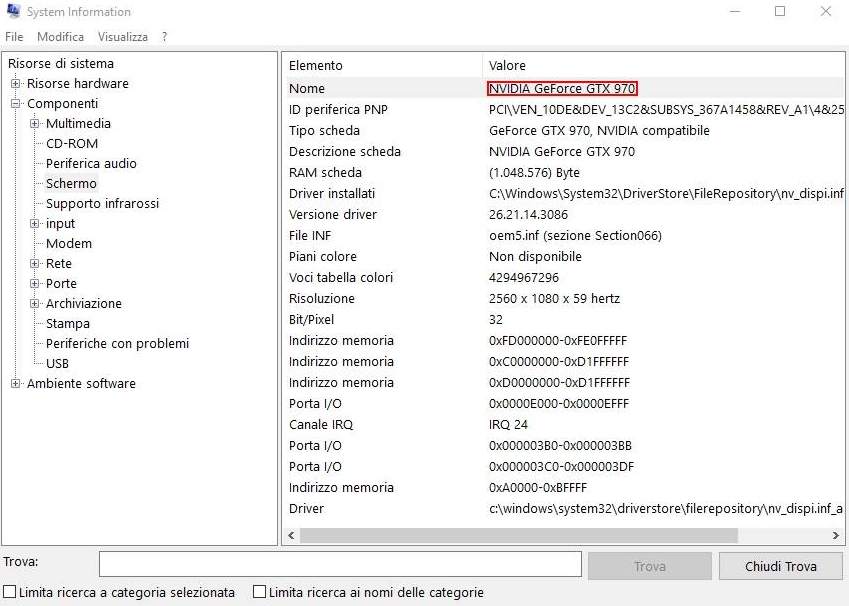The height and width of the screenshot is (606, 849).
Task: Minimize the System Information window
Action: tap(735, 11)
